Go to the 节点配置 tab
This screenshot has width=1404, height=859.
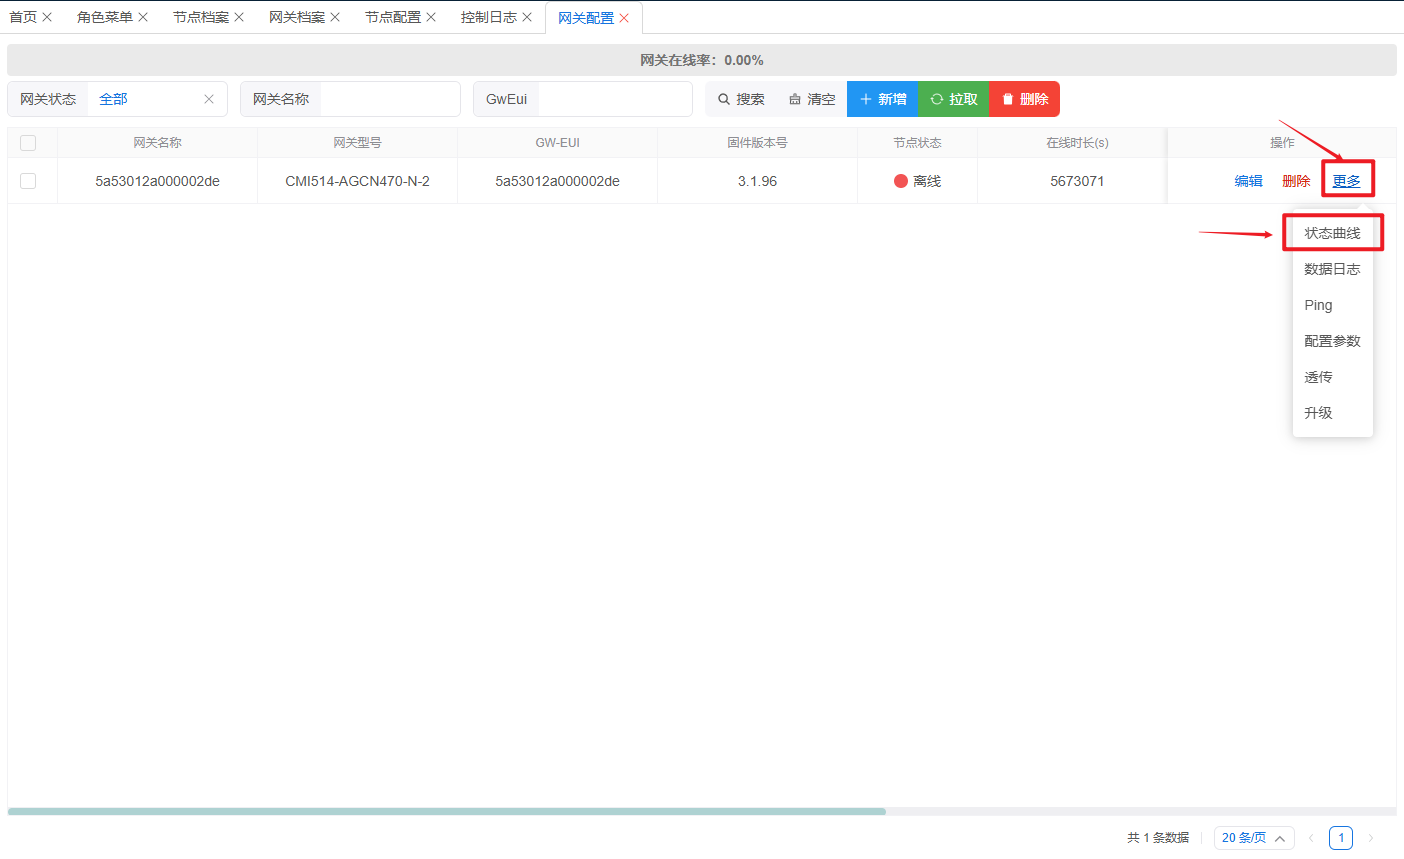393,17
